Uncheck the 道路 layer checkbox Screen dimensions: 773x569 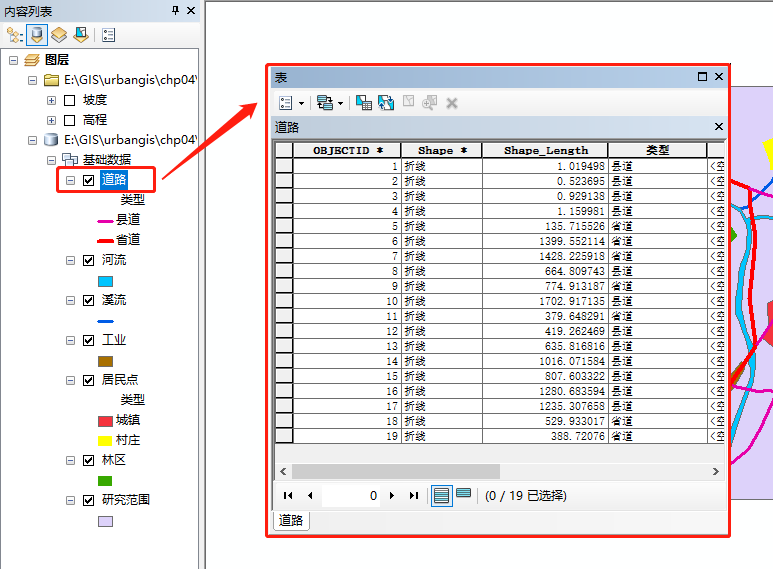[88, 180]
